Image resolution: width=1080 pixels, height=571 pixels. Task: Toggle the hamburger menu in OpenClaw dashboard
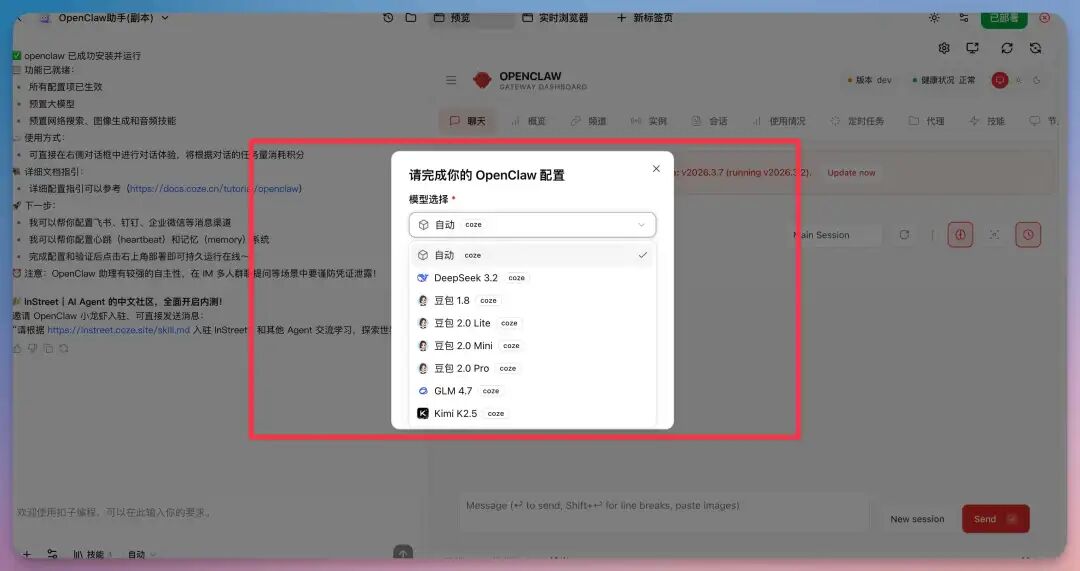(451, 81)
